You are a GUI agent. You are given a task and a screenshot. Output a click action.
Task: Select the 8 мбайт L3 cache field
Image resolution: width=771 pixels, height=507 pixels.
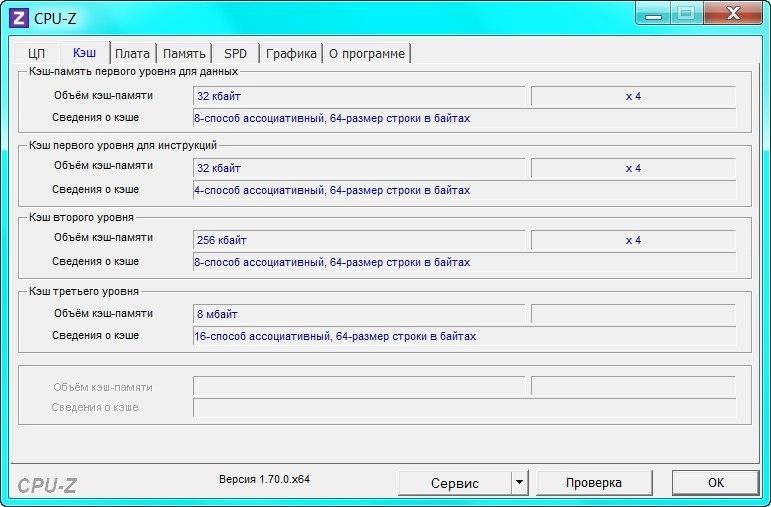tap(359, 314)
